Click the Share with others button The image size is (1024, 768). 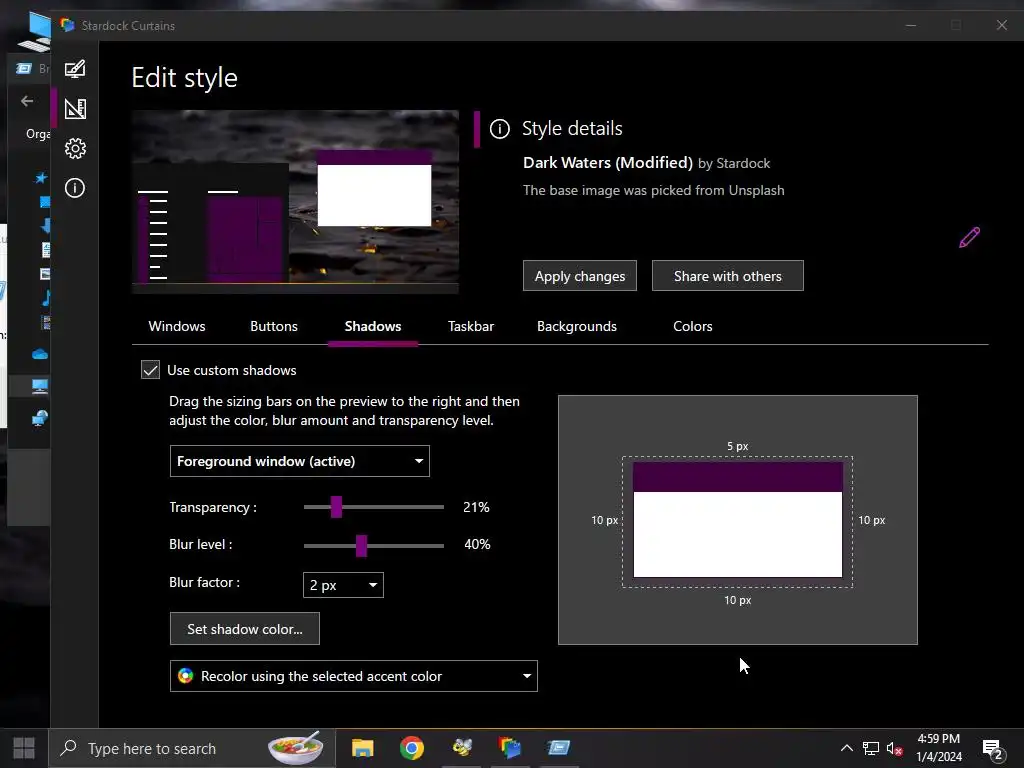728,276
